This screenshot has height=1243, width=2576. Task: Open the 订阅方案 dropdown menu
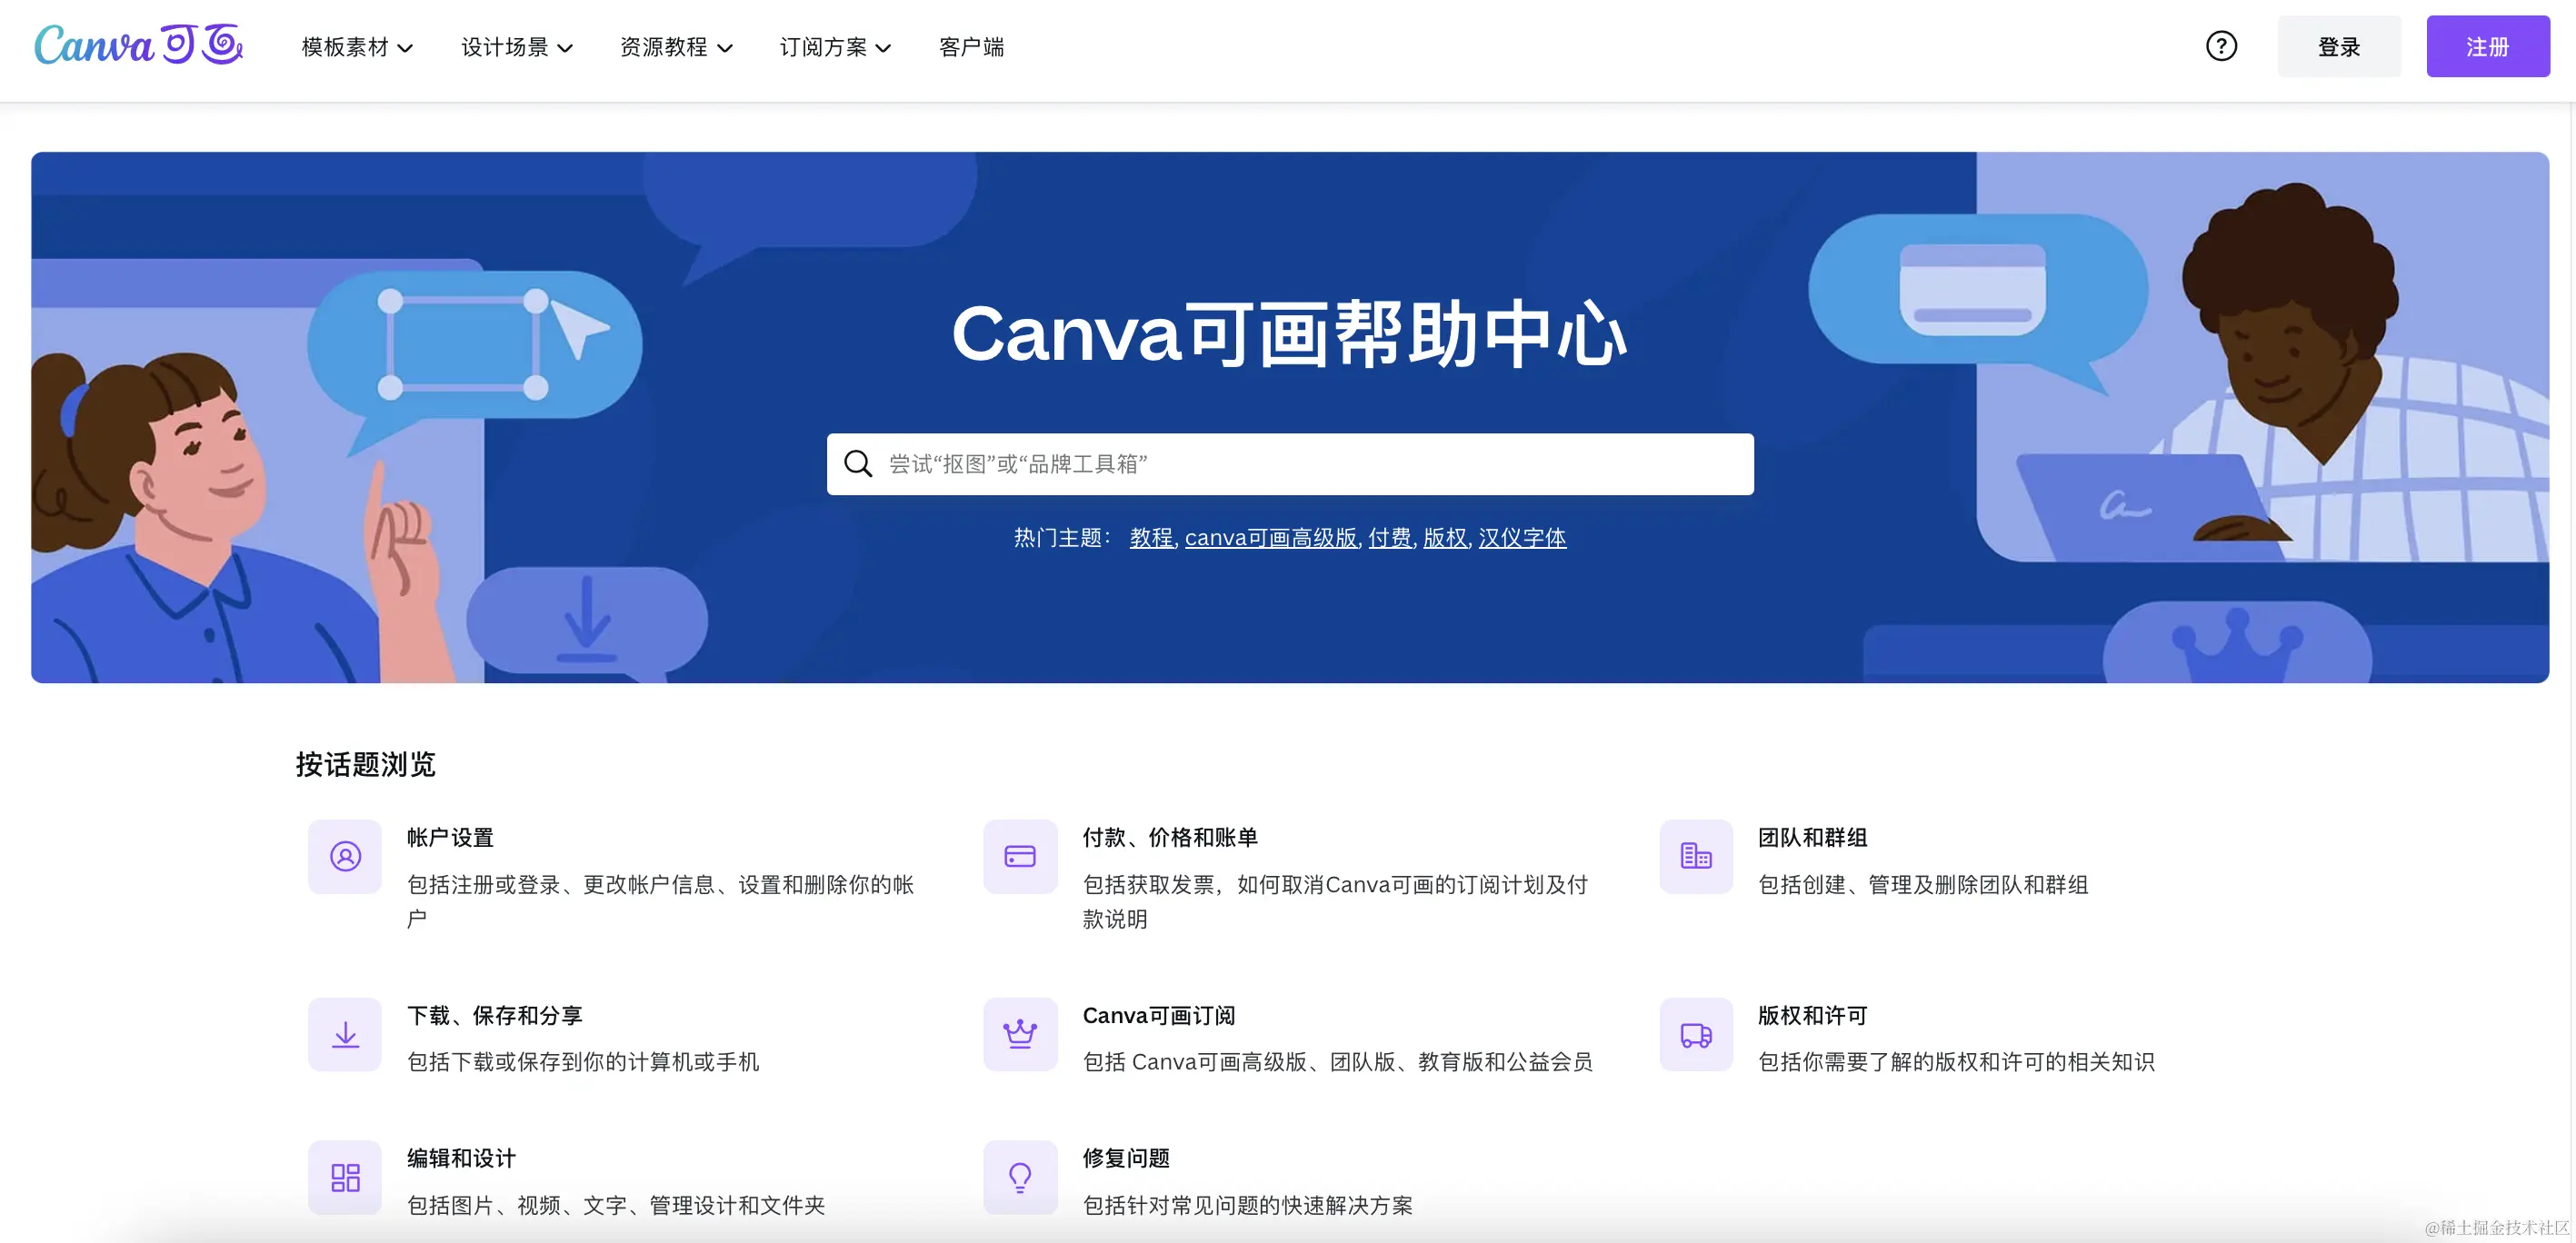pos(835,47)
